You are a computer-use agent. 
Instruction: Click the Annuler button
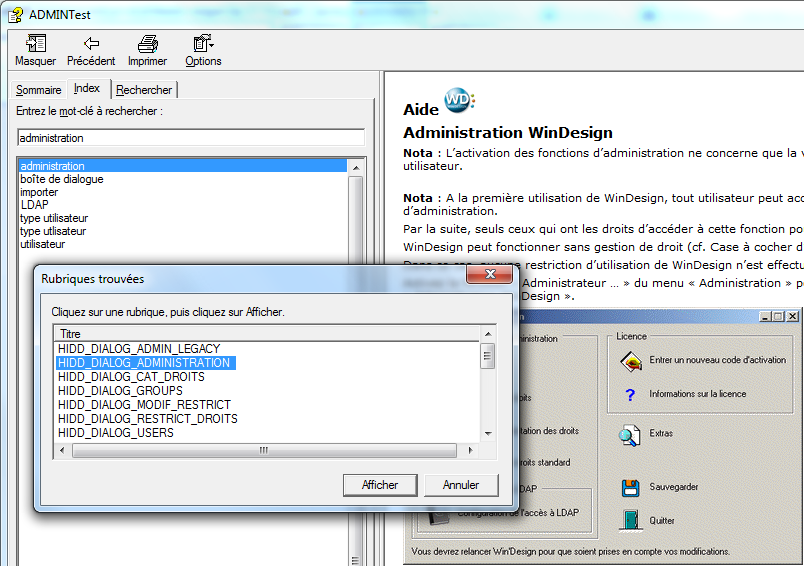(461, 485)
